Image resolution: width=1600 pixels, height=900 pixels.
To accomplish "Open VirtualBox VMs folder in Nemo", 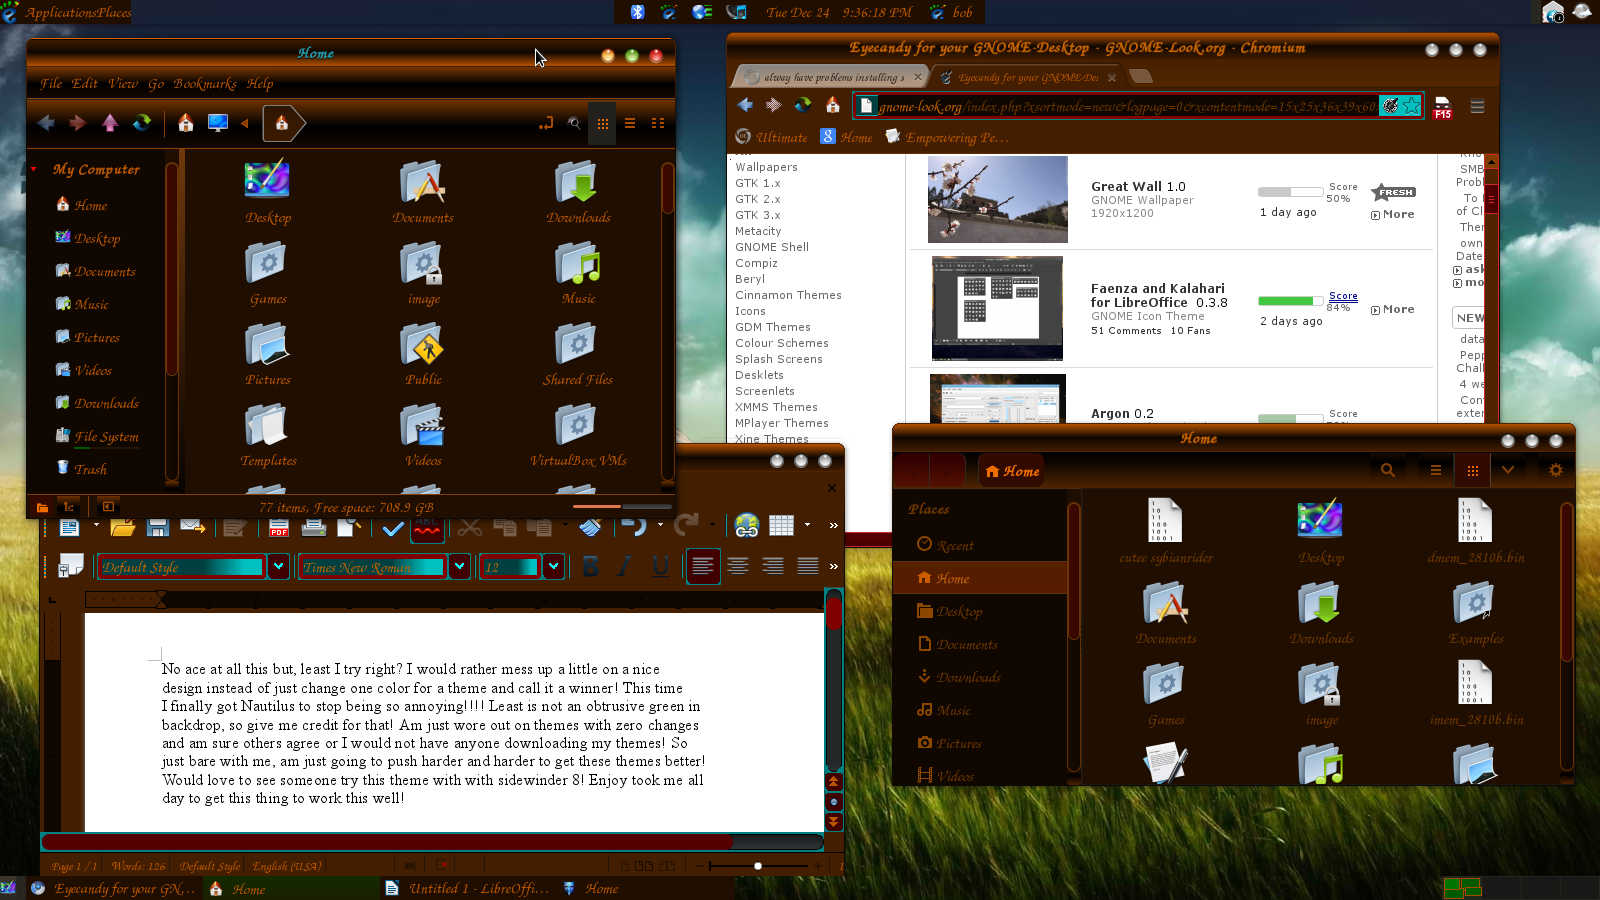I will (577, 426).
